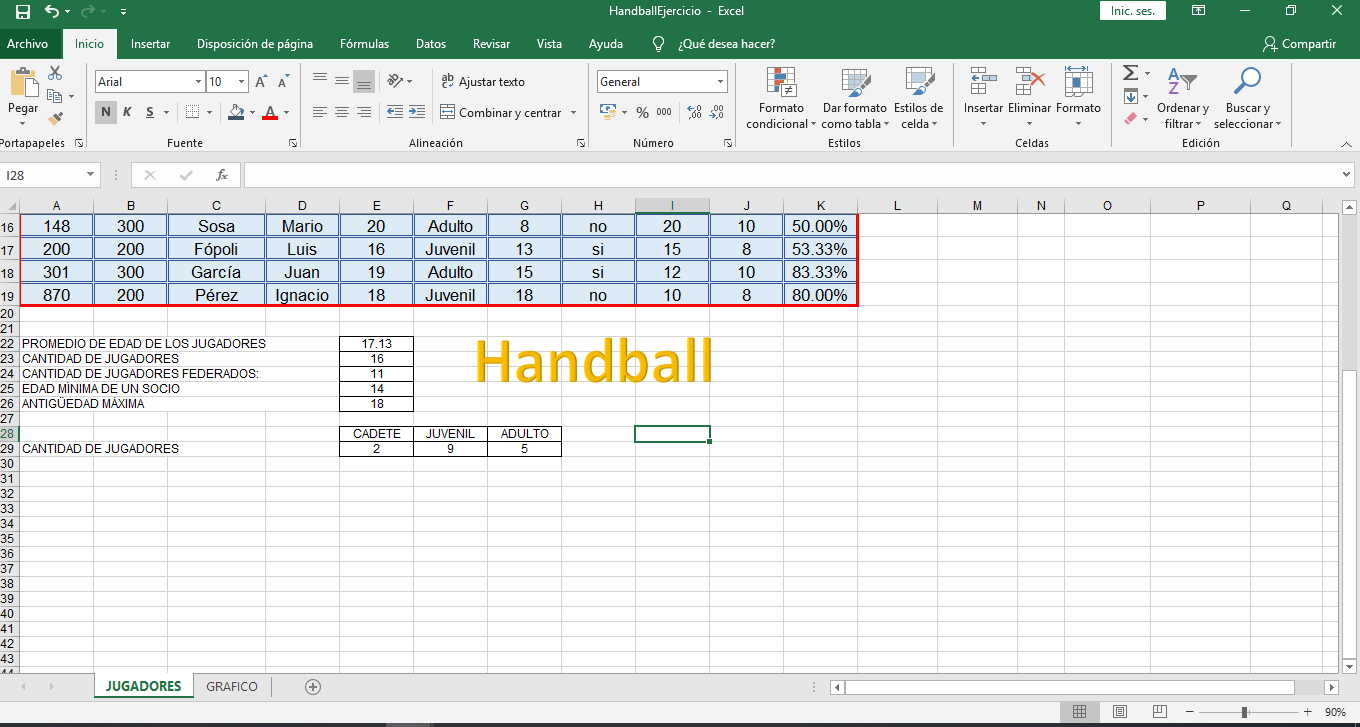Toggle middle vertical alignment
1360x727 pixels.
pyautogui.click(x=342, y=81)
